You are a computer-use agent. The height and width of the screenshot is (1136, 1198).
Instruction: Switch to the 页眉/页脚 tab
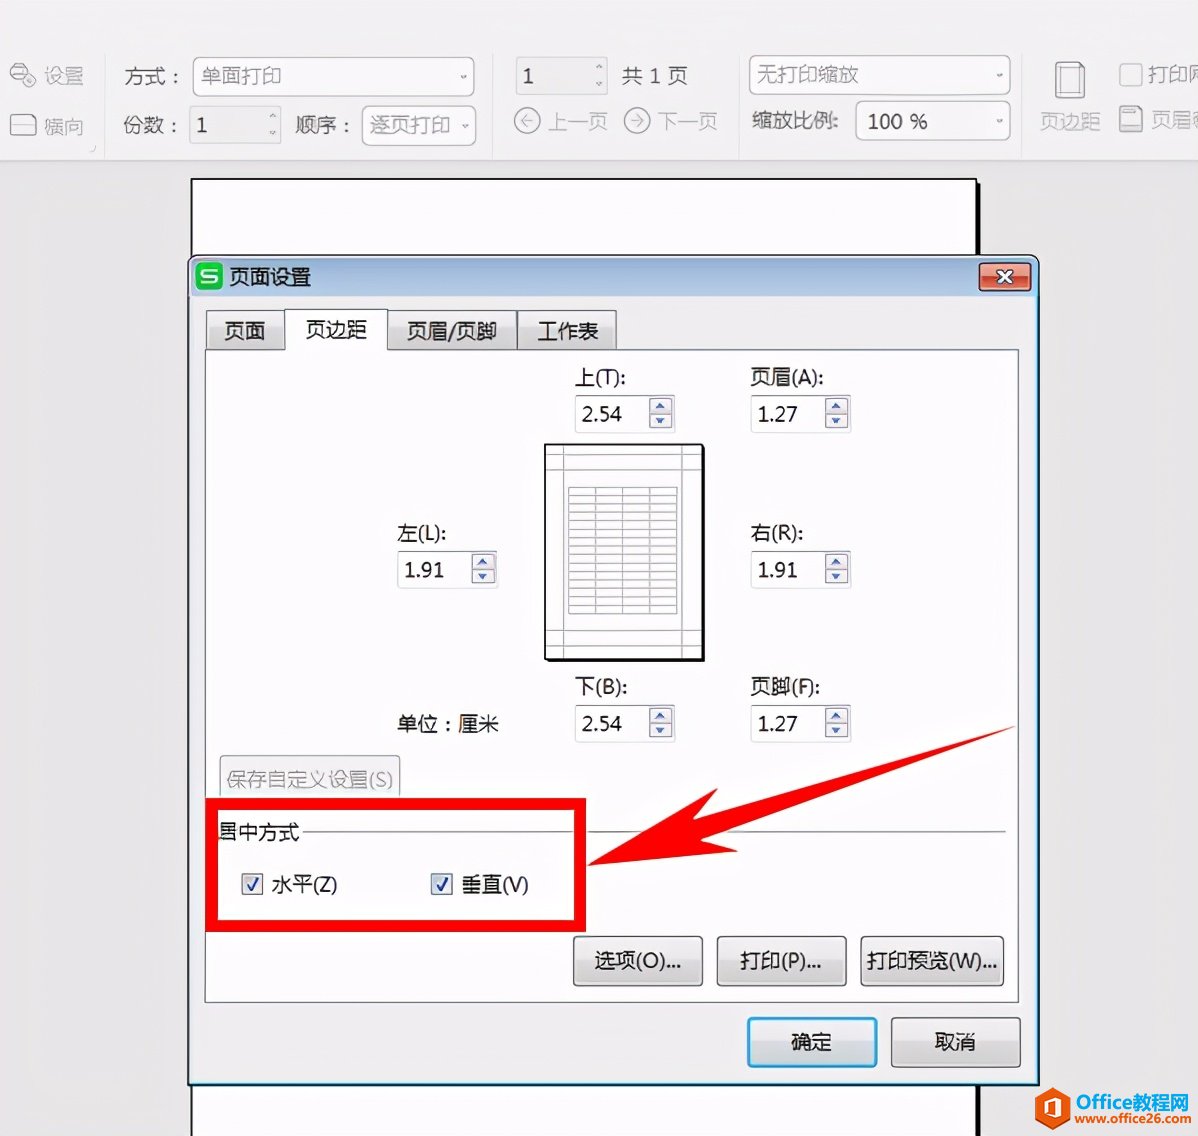452,330
